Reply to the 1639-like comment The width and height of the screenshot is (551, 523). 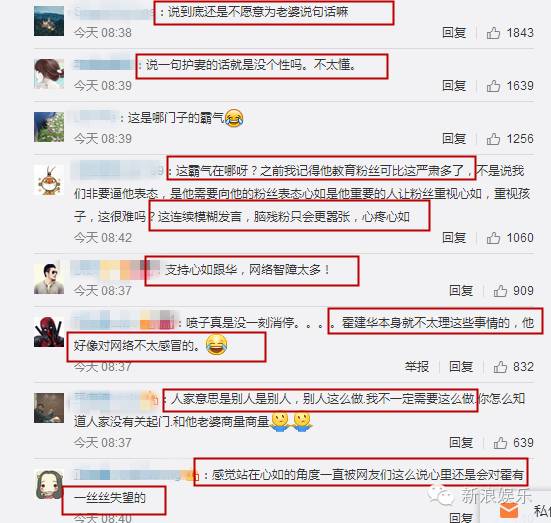tap(454, 85)
